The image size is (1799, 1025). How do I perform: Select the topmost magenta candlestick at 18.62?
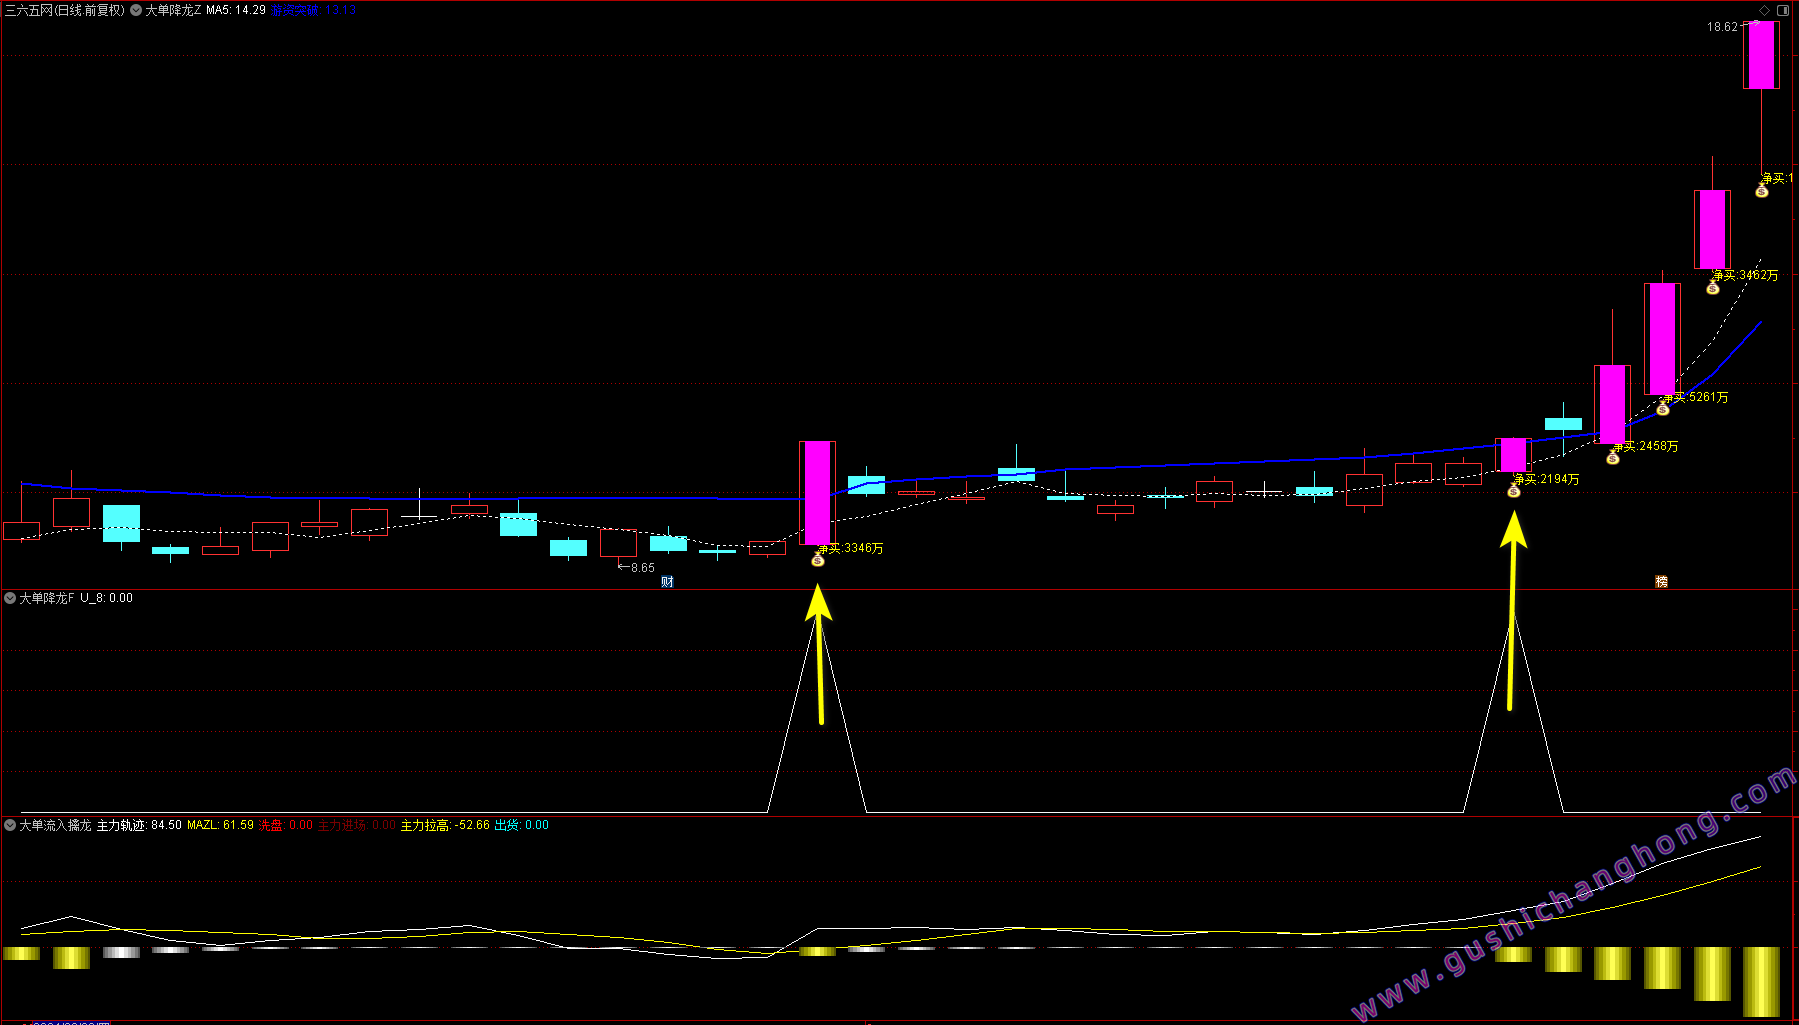click(1762, 55)
